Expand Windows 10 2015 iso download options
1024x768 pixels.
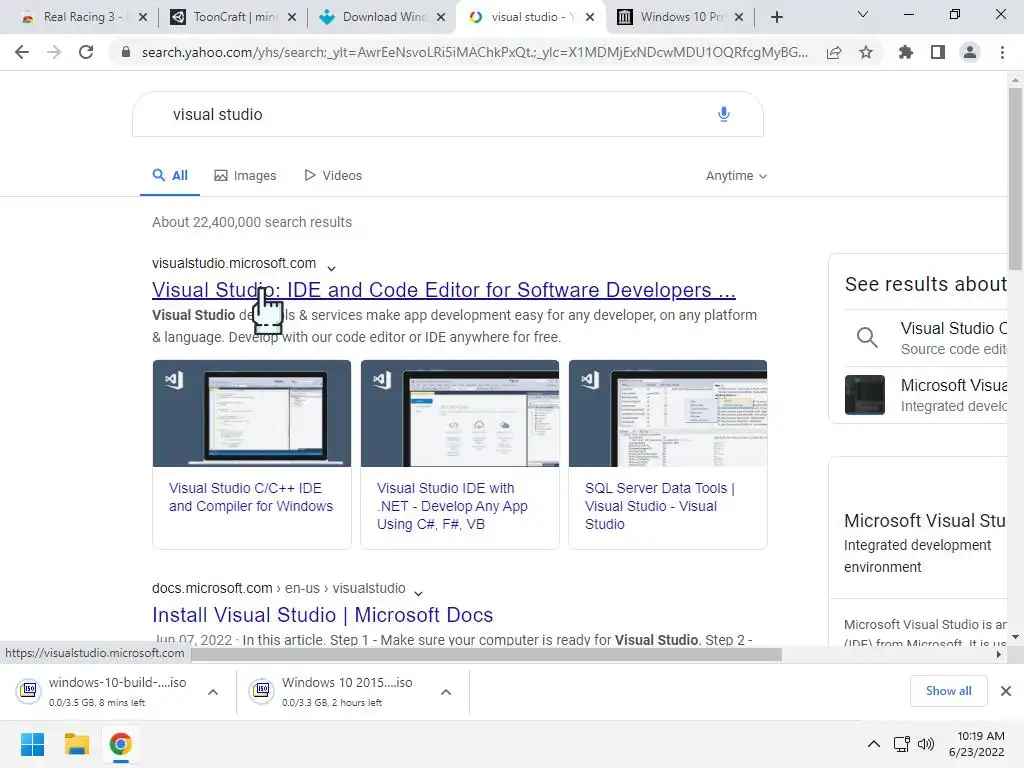coord(446,692)
